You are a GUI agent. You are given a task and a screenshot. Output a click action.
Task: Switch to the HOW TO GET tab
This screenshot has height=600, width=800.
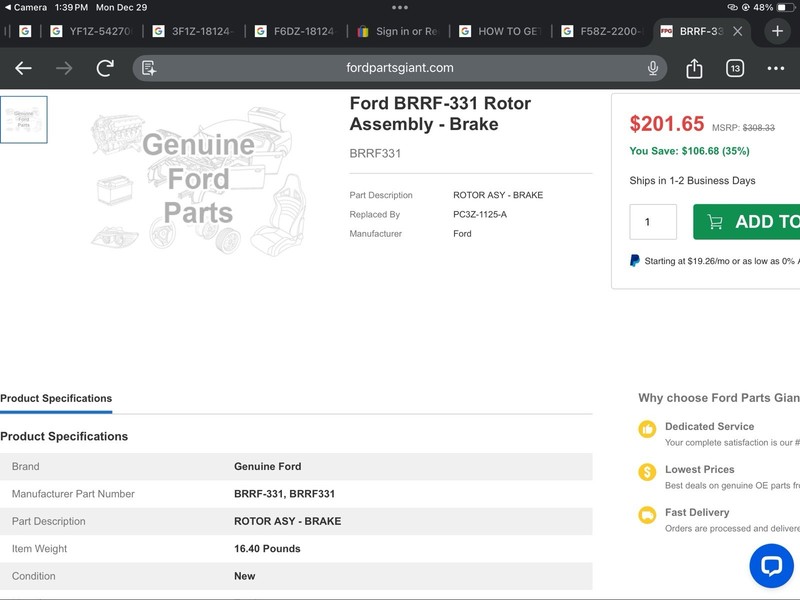(500, 31)
